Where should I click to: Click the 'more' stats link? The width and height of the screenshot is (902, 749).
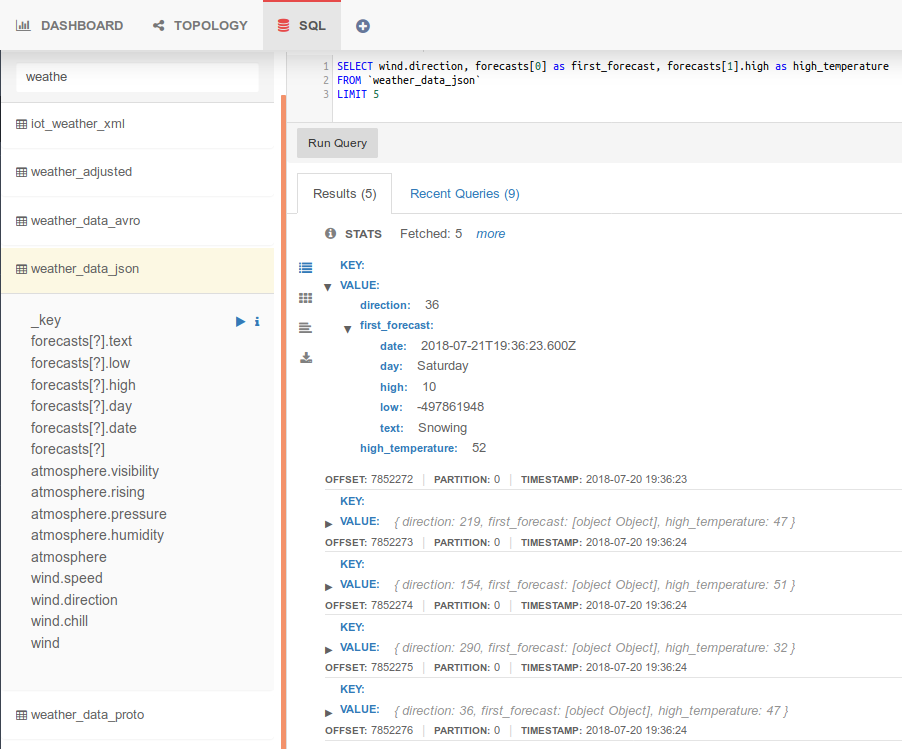tap(491, 234)
